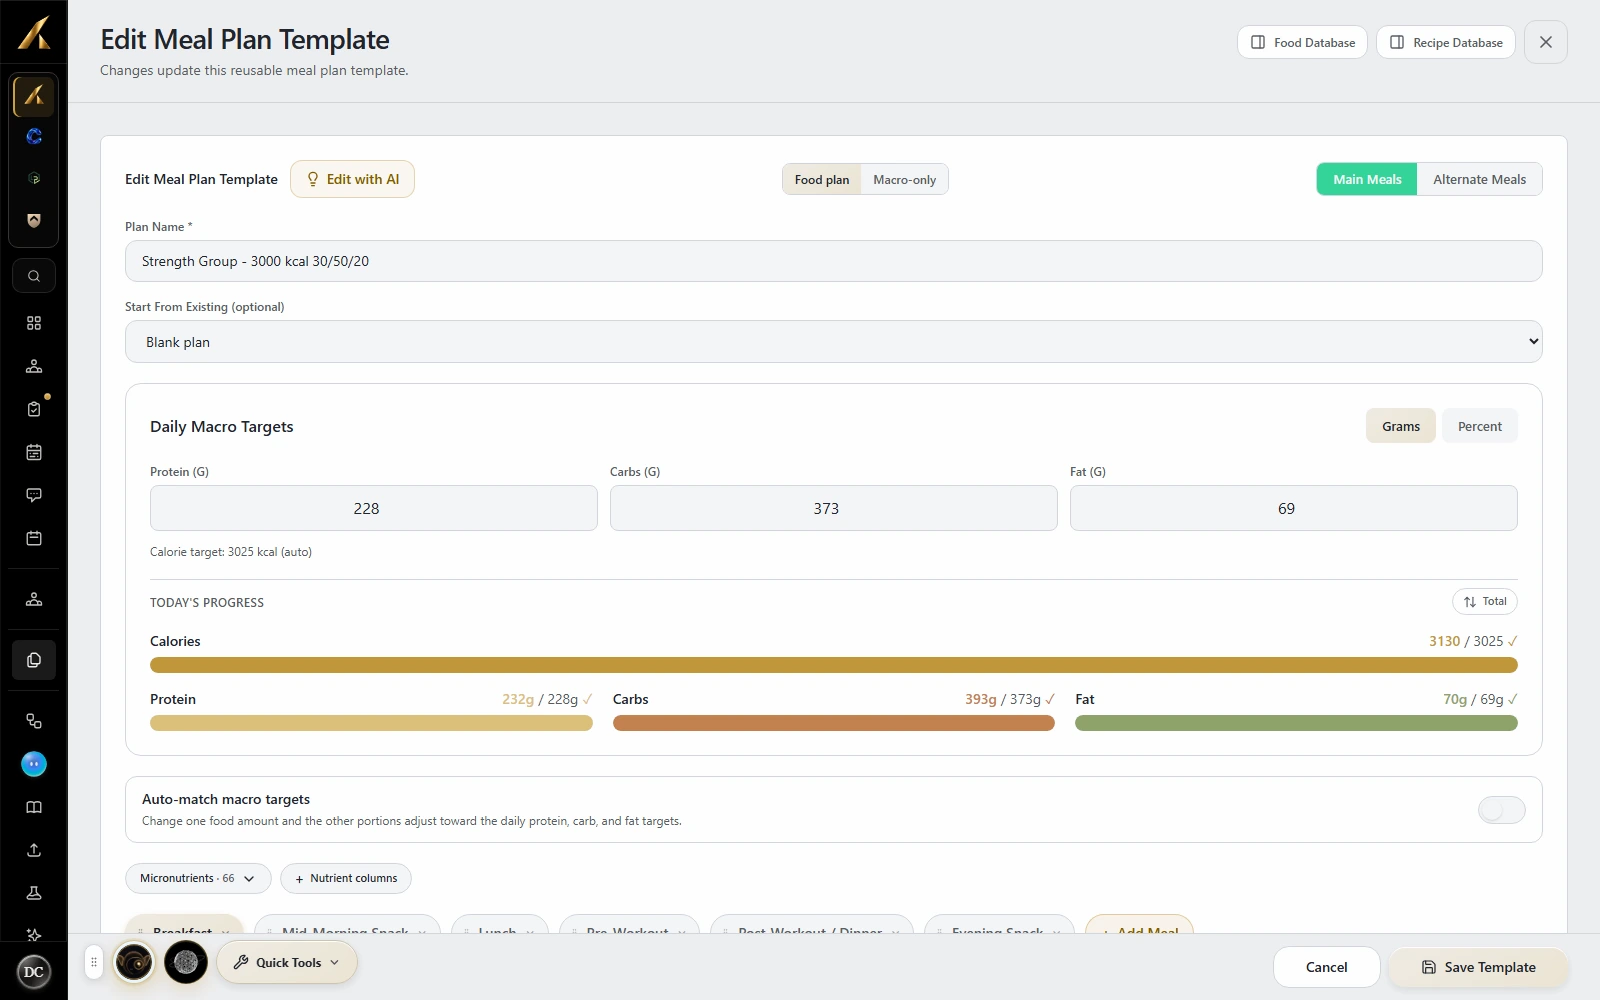Select Percent macro unit
The image size is (1600, 1000).
click(1480, 426)
